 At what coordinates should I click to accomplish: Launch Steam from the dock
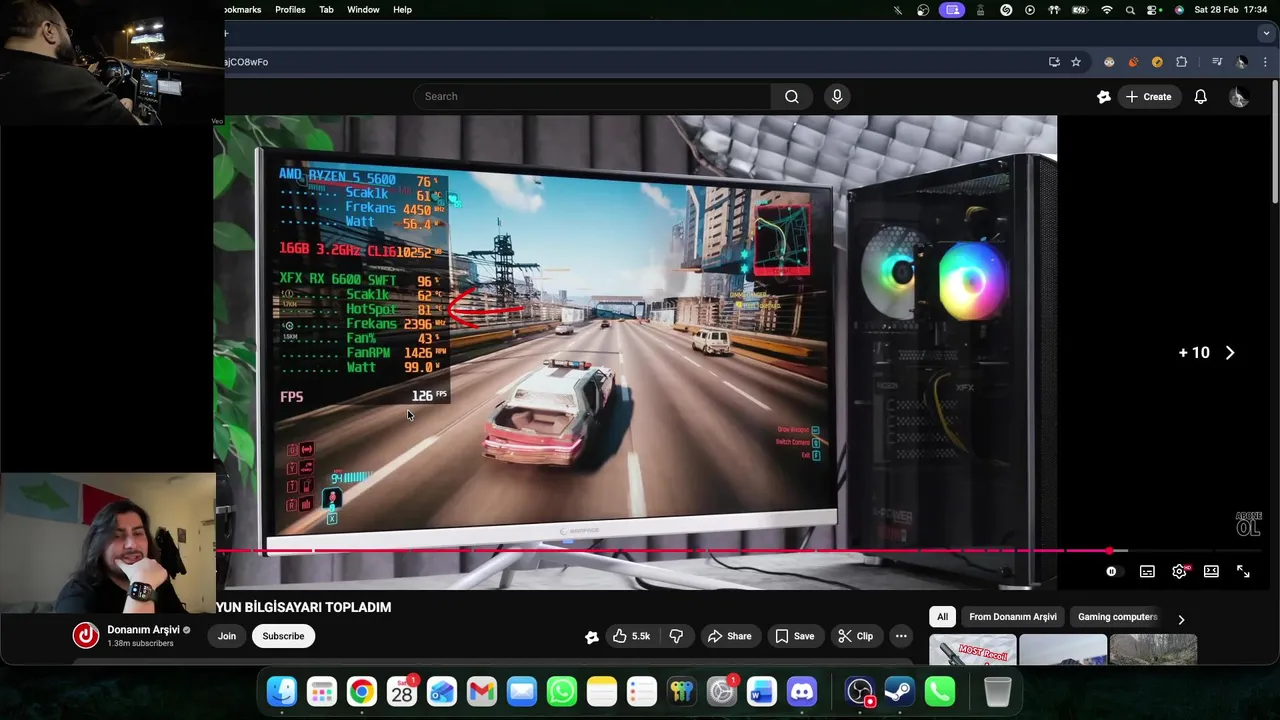[899, 691]
